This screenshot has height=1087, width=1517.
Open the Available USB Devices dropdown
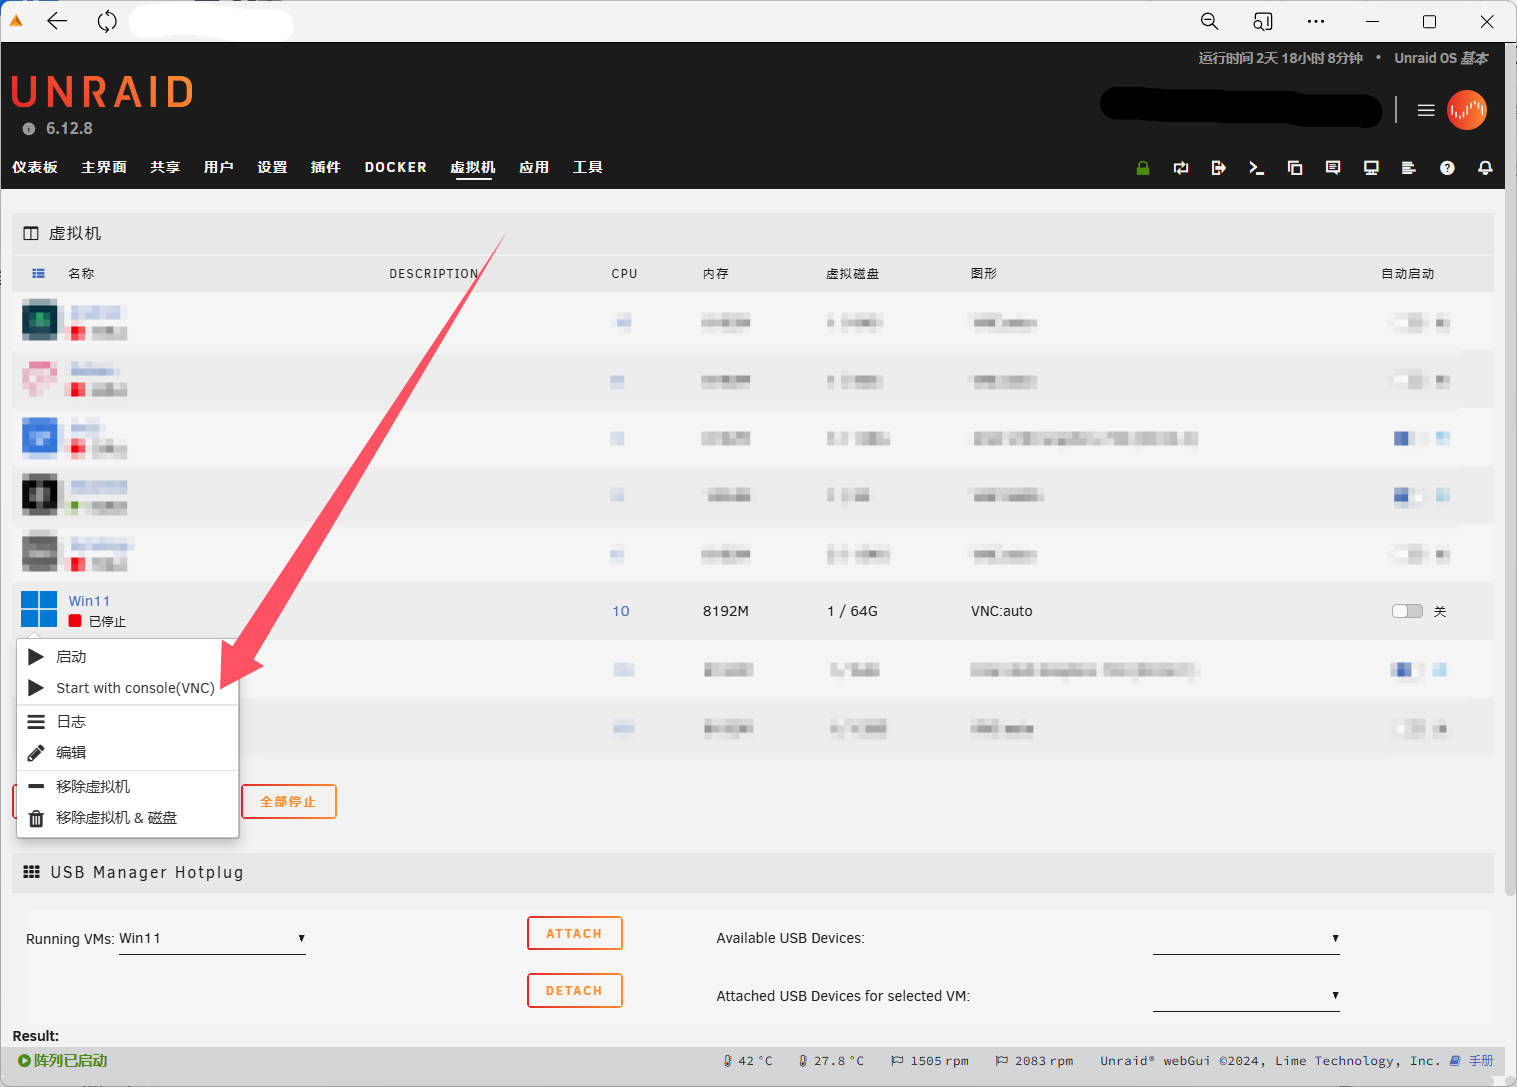point(1245,939)
